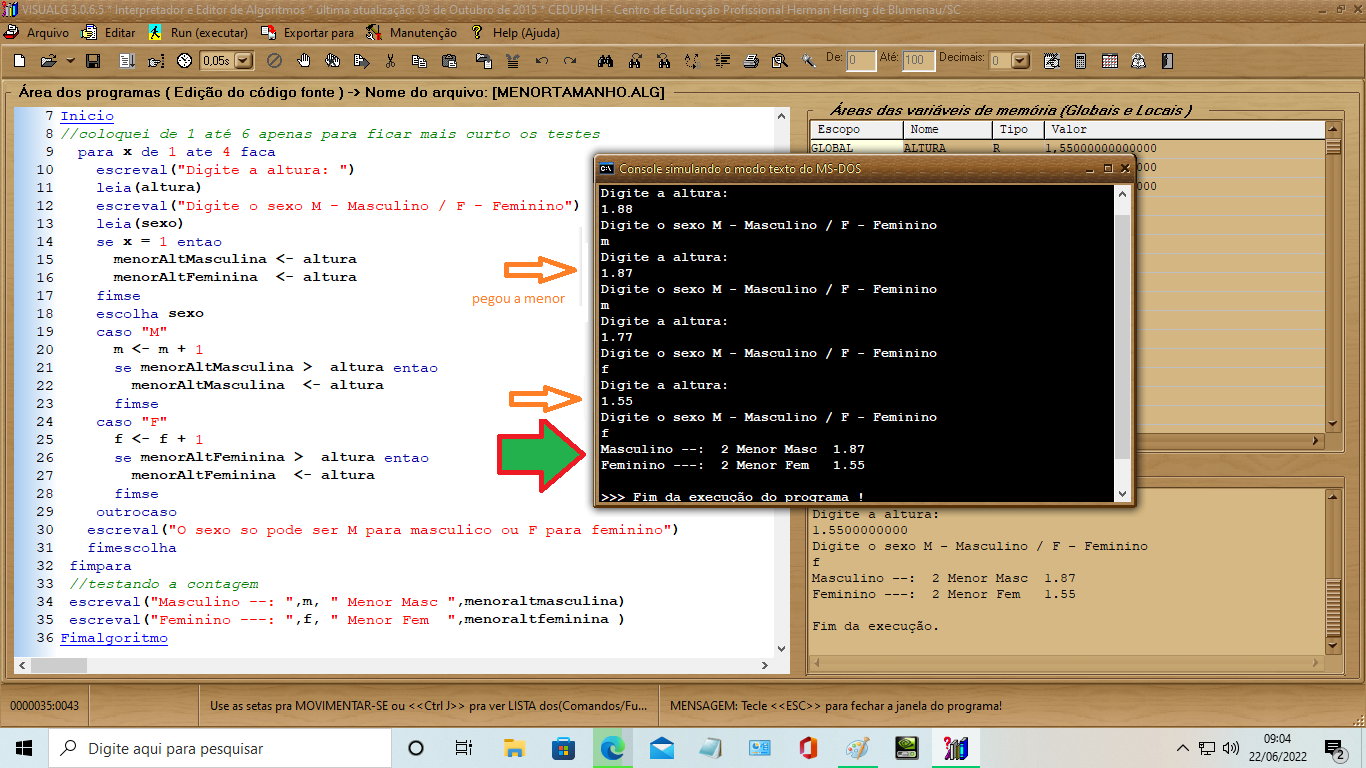Image resolution: width=1366 pixels, height=768 pixels.
Task: Click the Inicio keyword on line 7
Action: point(87,116)
